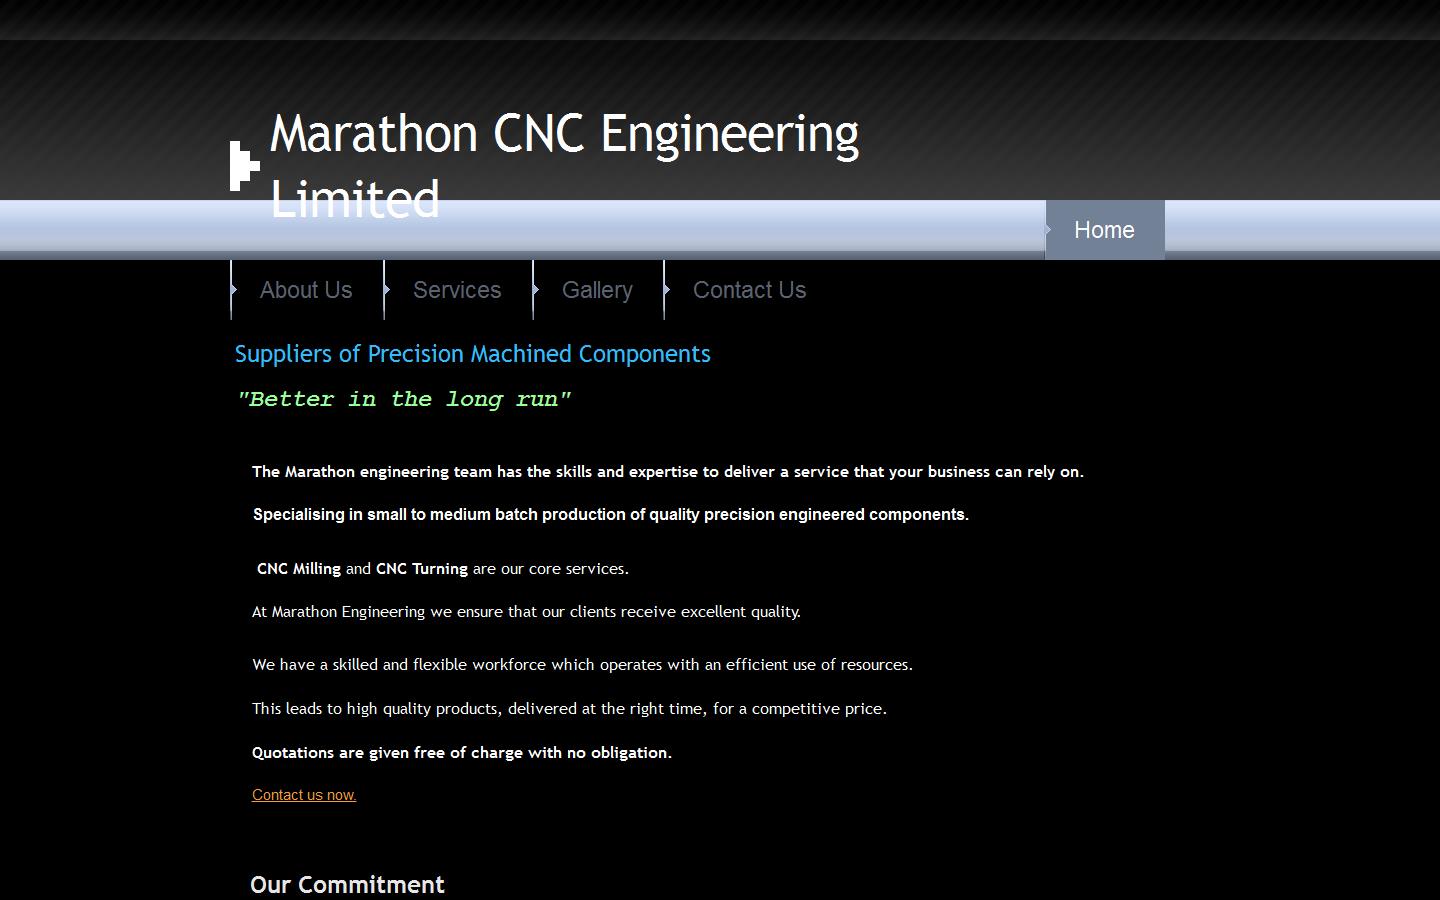Click the "Contact us now." link

303,794
